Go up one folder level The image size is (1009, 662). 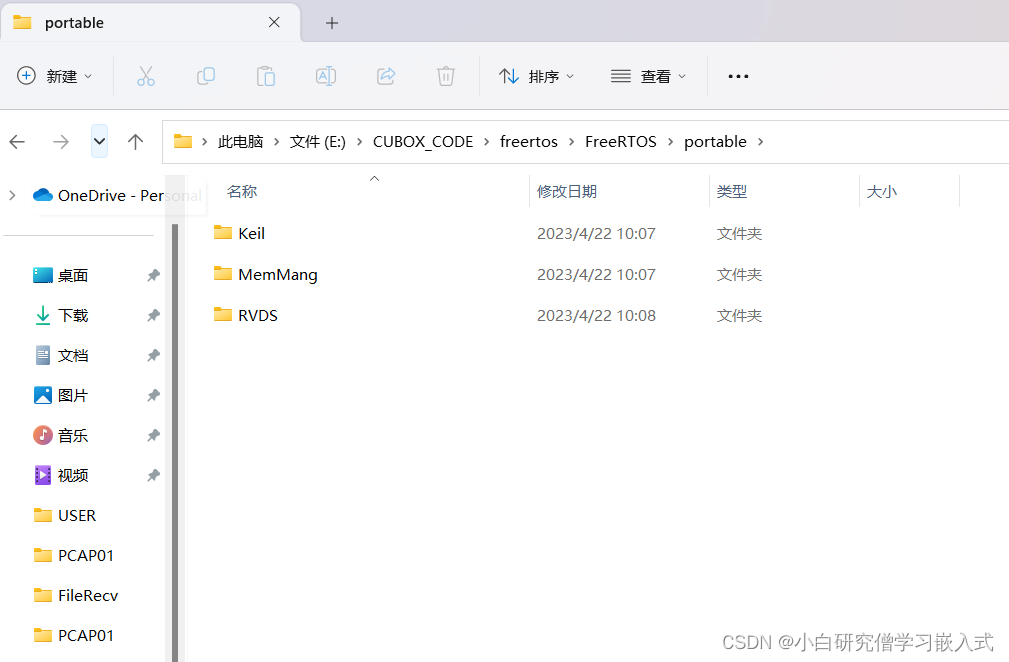click(135, 142)
